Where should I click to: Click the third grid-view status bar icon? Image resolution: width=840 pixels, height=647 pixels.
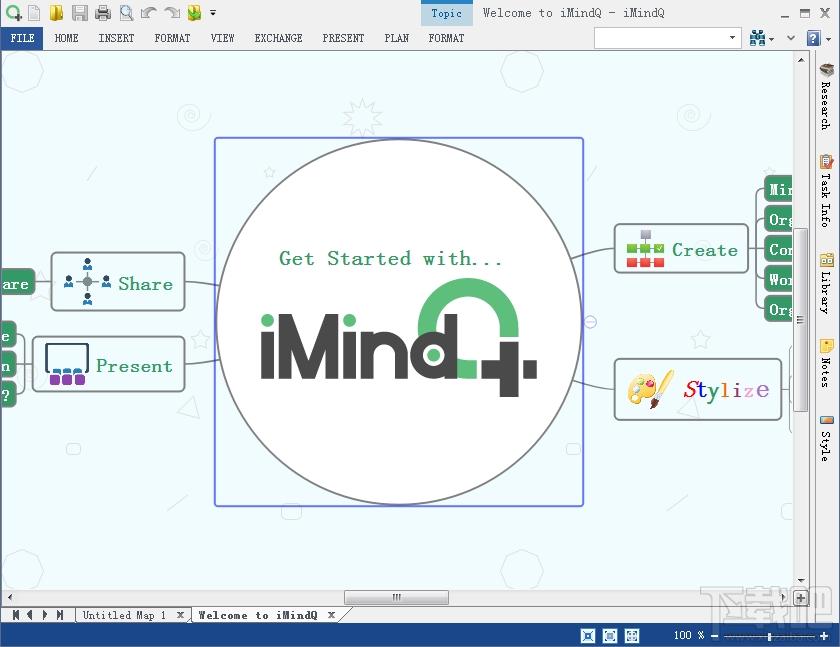(632, 636)
